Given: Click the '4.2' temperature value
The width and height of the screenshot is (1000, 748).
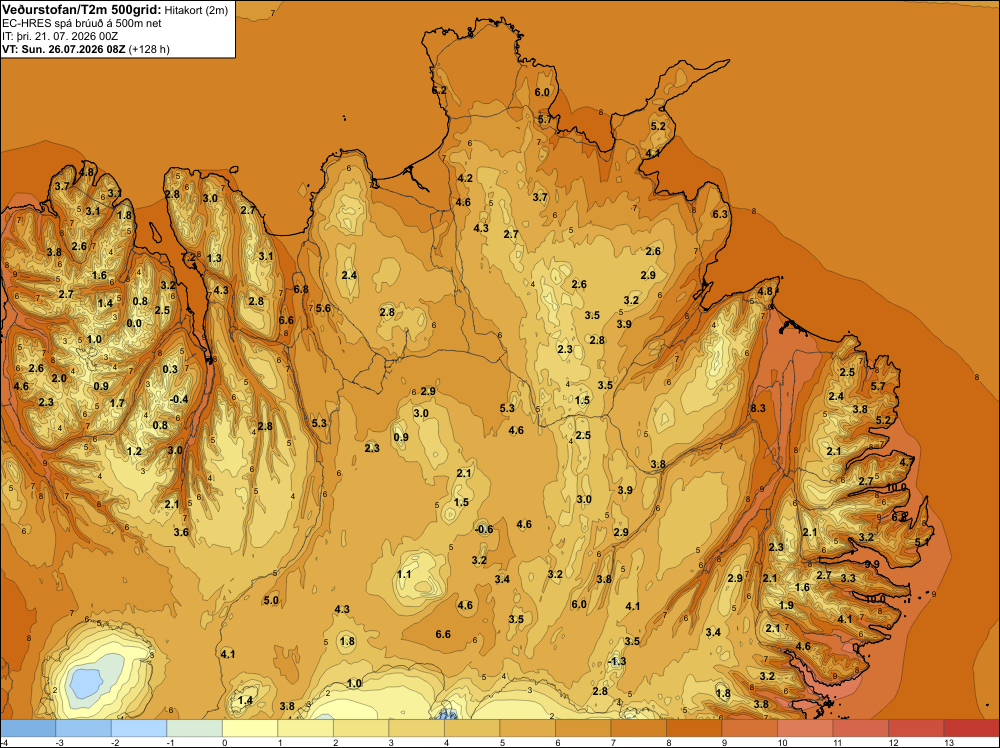Looking at the screenshot, I should pos(465,179).
